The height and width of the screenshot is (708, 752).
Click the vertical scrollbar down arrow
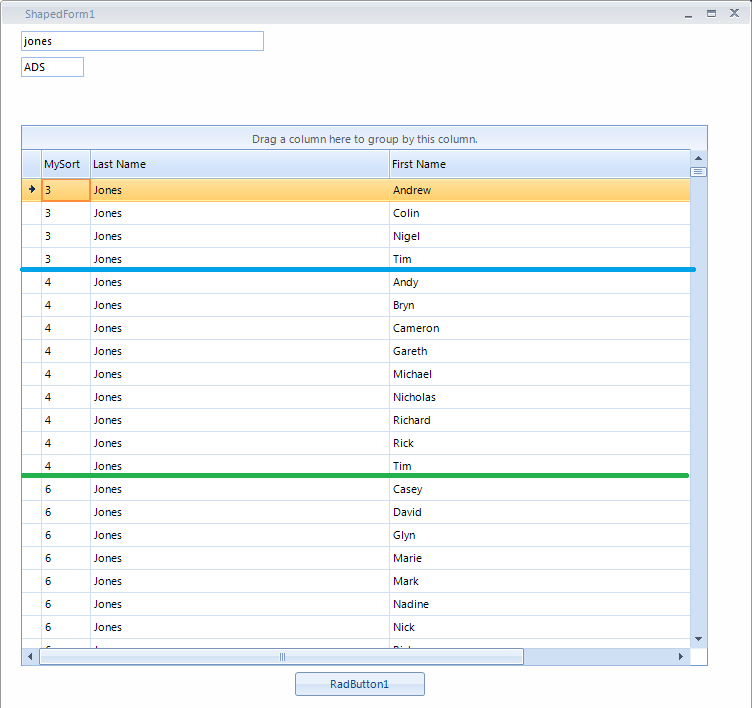pos(698,639)
